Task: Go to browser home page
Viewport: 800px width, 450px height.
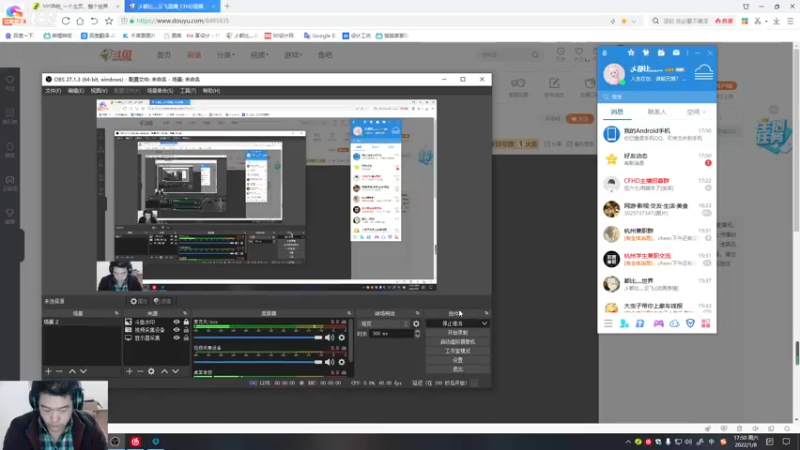Action: coord(80,21)
